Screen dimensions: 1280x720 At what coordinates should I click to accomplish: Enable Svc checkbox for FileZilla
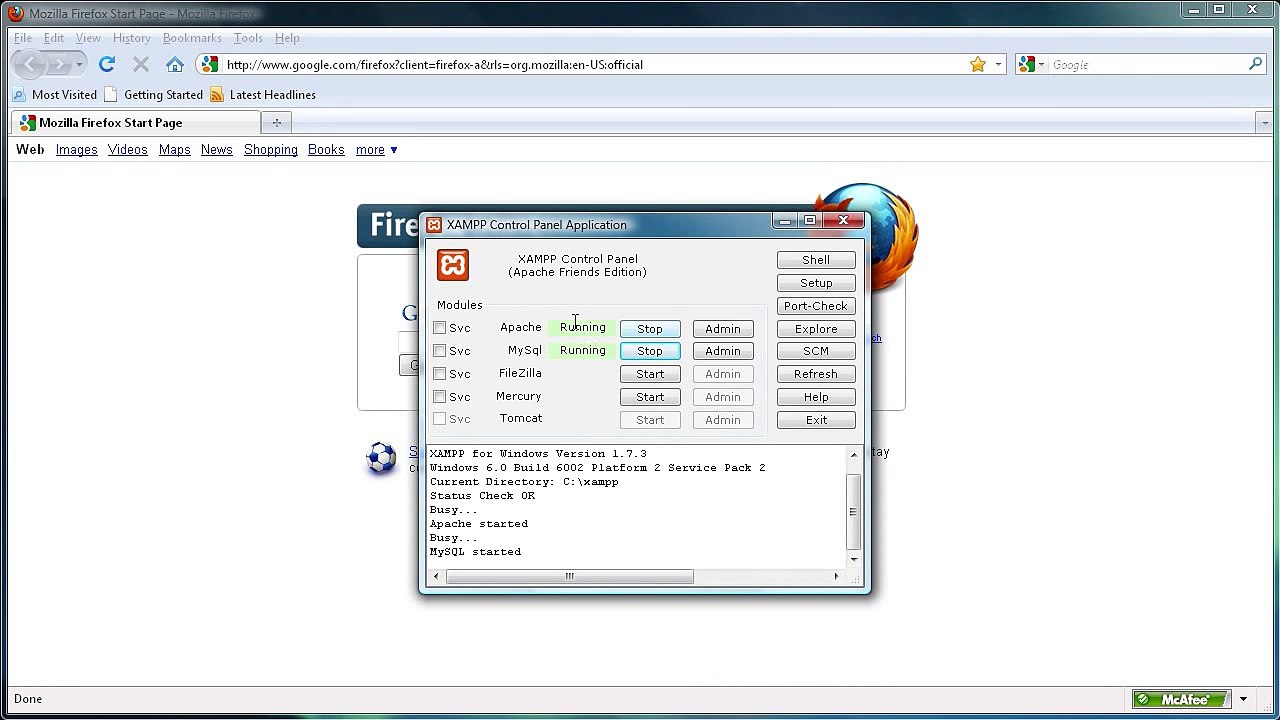pyautogui.click(x=440, y=374)
